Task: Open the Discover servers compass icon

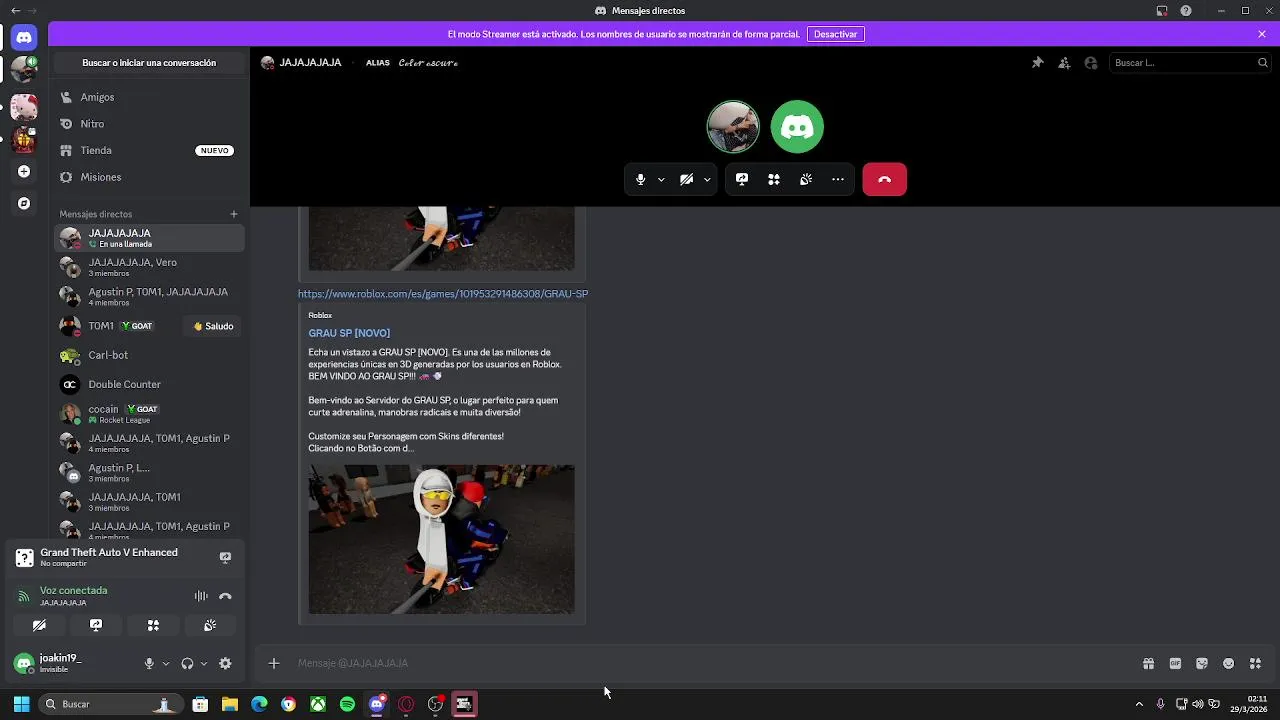Action: tap(24, 203)
